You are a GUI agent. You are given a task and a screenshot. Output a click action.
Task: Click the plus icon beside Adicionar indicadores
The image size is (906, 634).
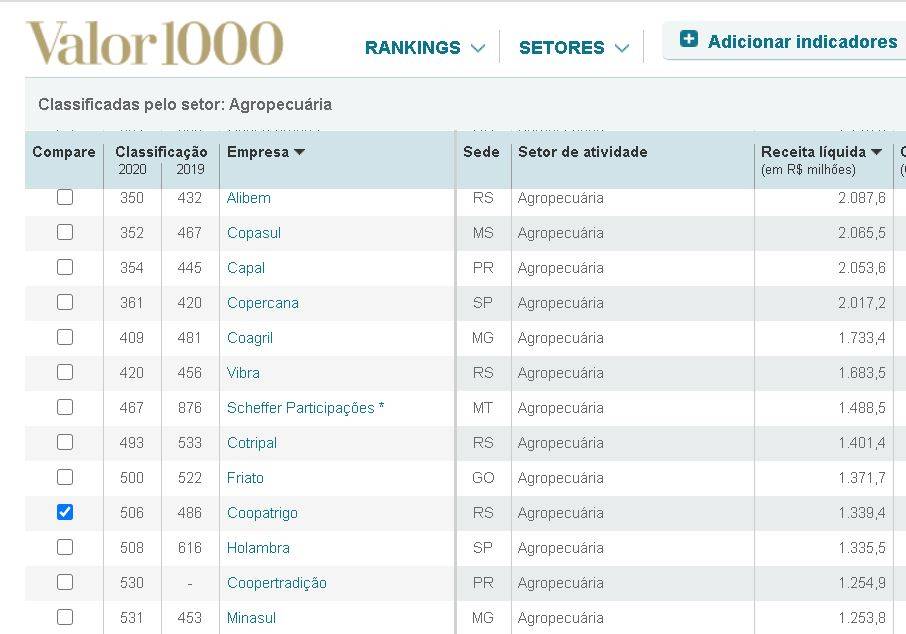point(688,39)
